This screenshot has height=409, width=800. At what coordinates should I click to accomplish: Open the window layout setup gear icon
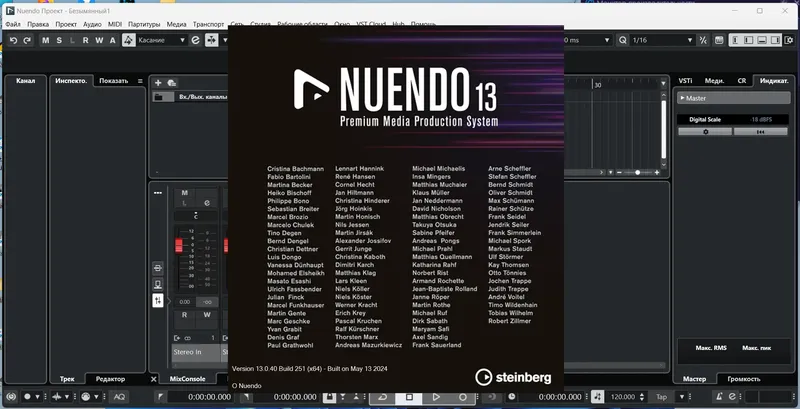click(789, 40)
